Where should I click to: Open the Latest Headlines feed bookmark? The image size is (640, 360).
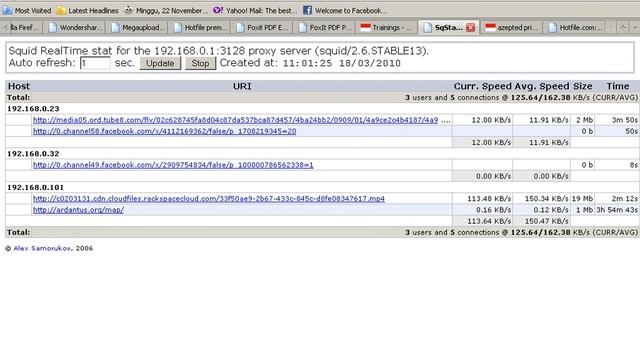[87, 11]
